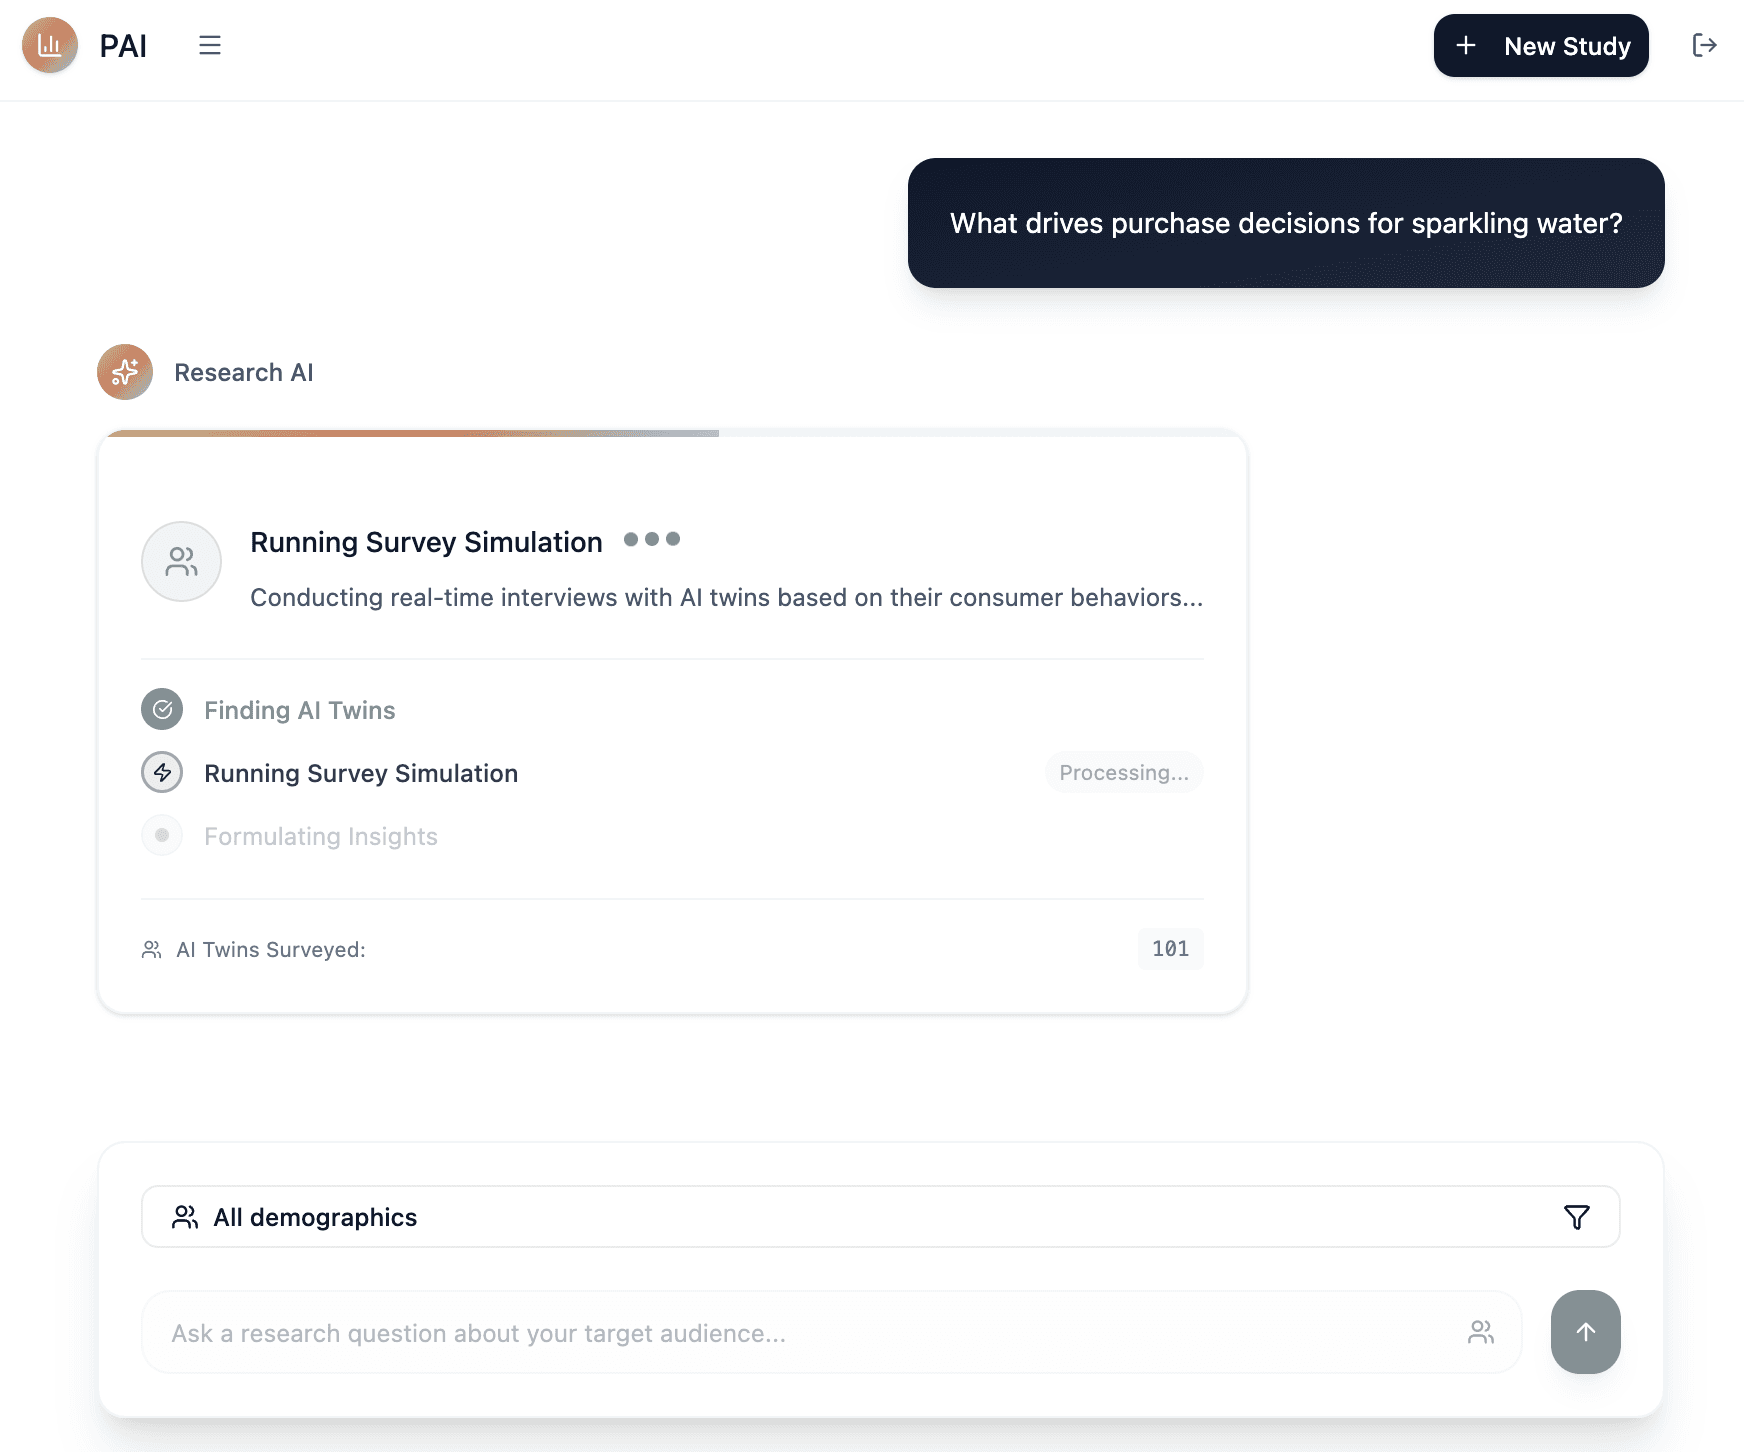Image resolution: width=1744 pixels, height=1452 pixels.
Task: Click the lightning bolt icon for Running Survey Simulation step
Action: (162, 772)
